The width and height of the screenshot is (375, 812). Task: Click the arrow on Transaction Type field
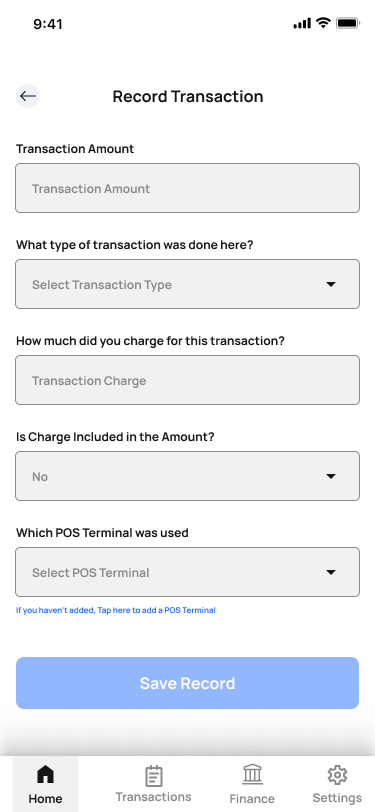coord(331,284)
